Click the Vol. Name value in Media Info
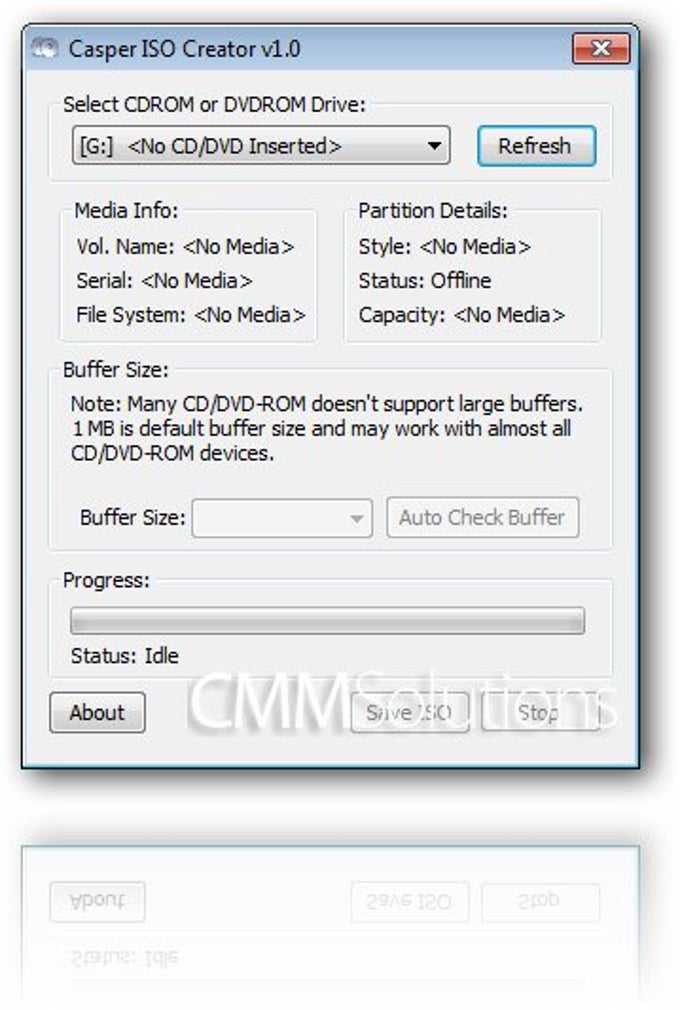Image resolution: width=680 pixels, height=1010 pixels. [x=238, y=247]
